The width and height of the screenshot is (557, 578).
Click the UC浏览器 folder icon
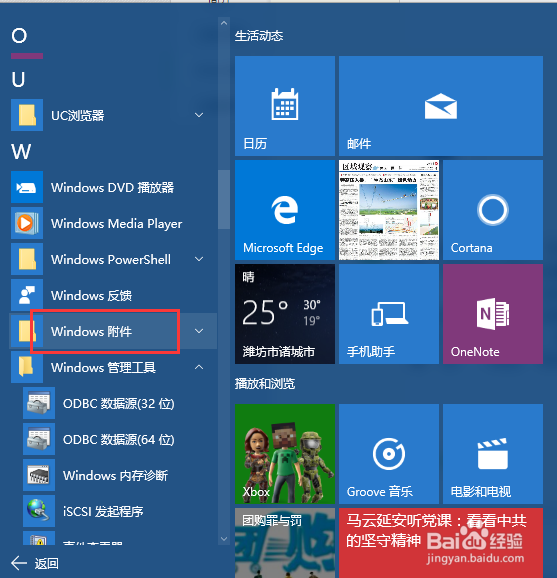coord(27,115)
